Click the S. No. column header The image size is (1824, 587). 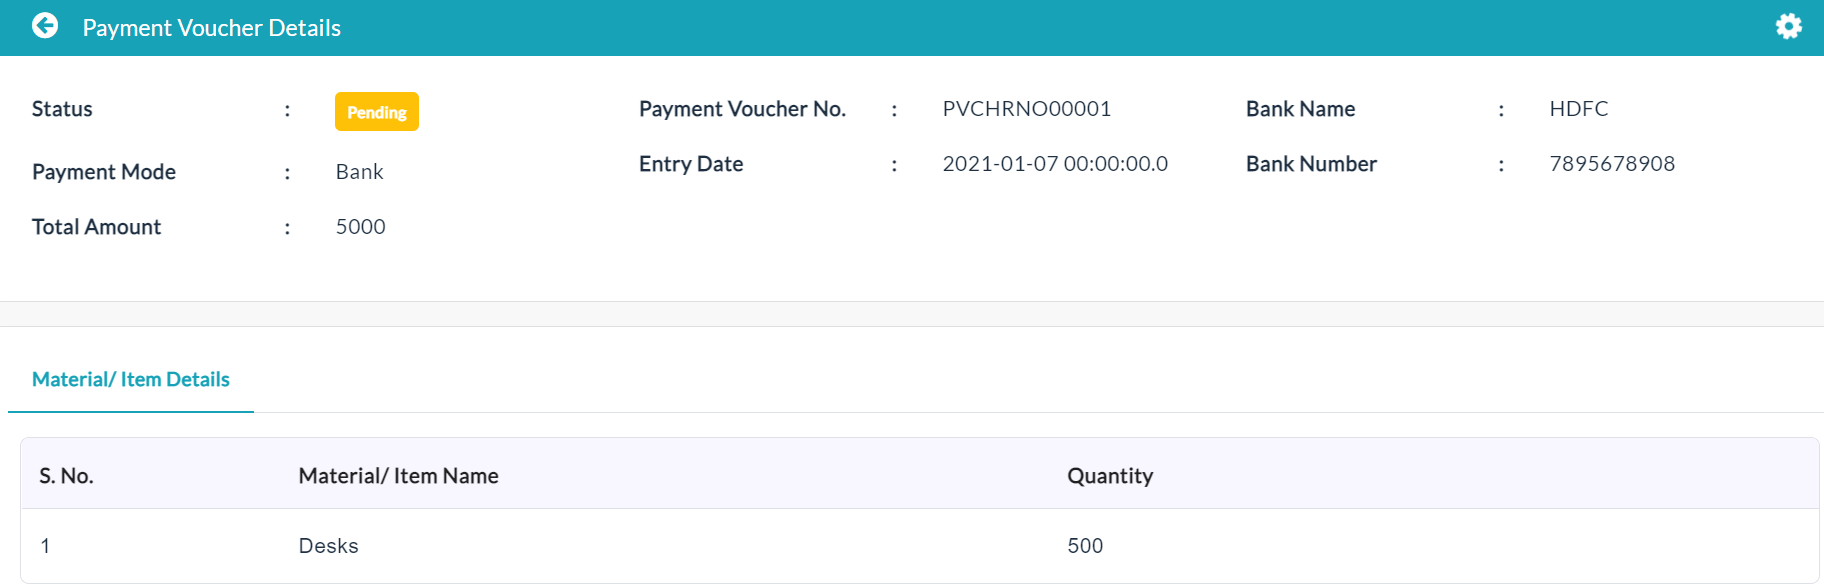(x=66, y=476)
